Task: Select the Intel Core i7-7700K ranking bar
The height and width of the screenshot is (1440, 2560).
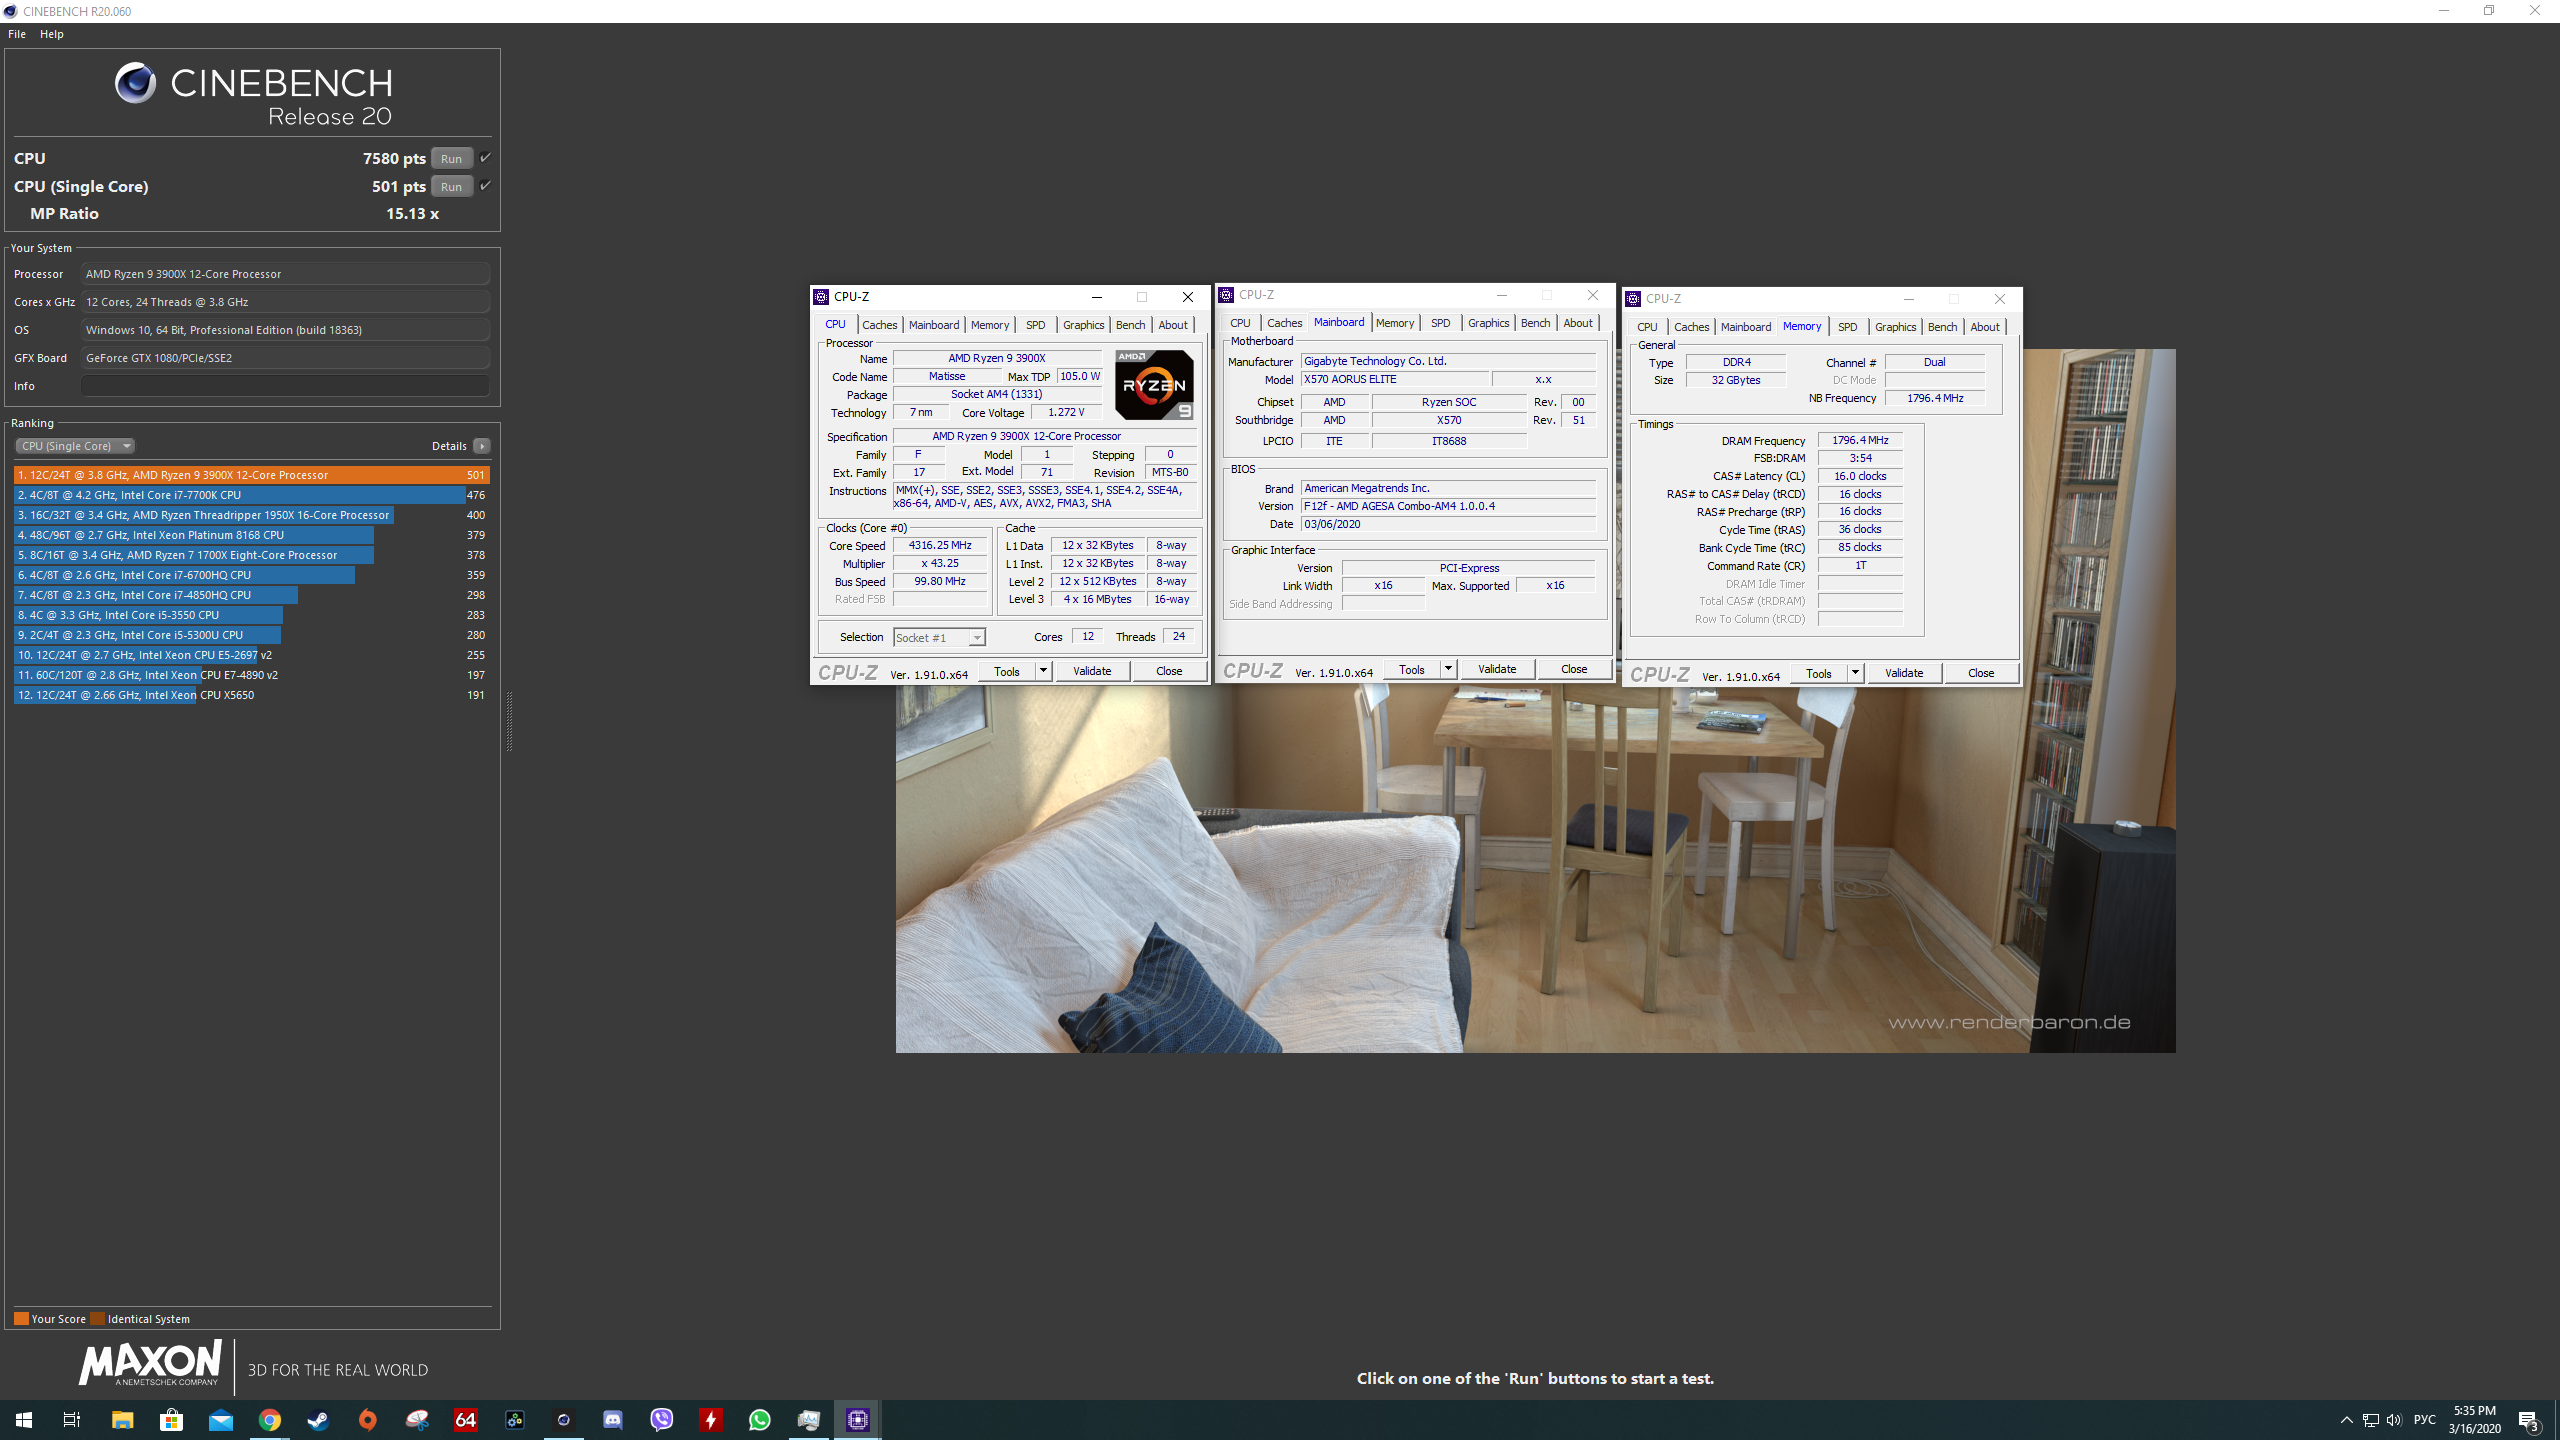Action: pos(240,495)
